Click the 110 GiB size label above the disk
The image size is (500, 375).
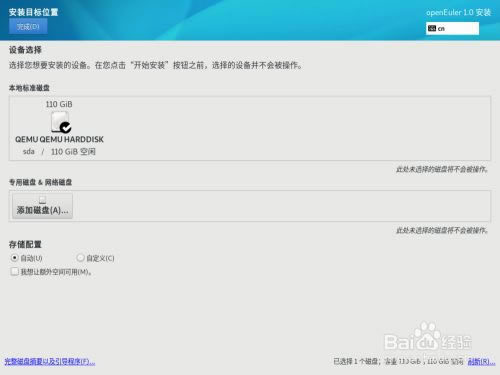[x=59, y=104]
